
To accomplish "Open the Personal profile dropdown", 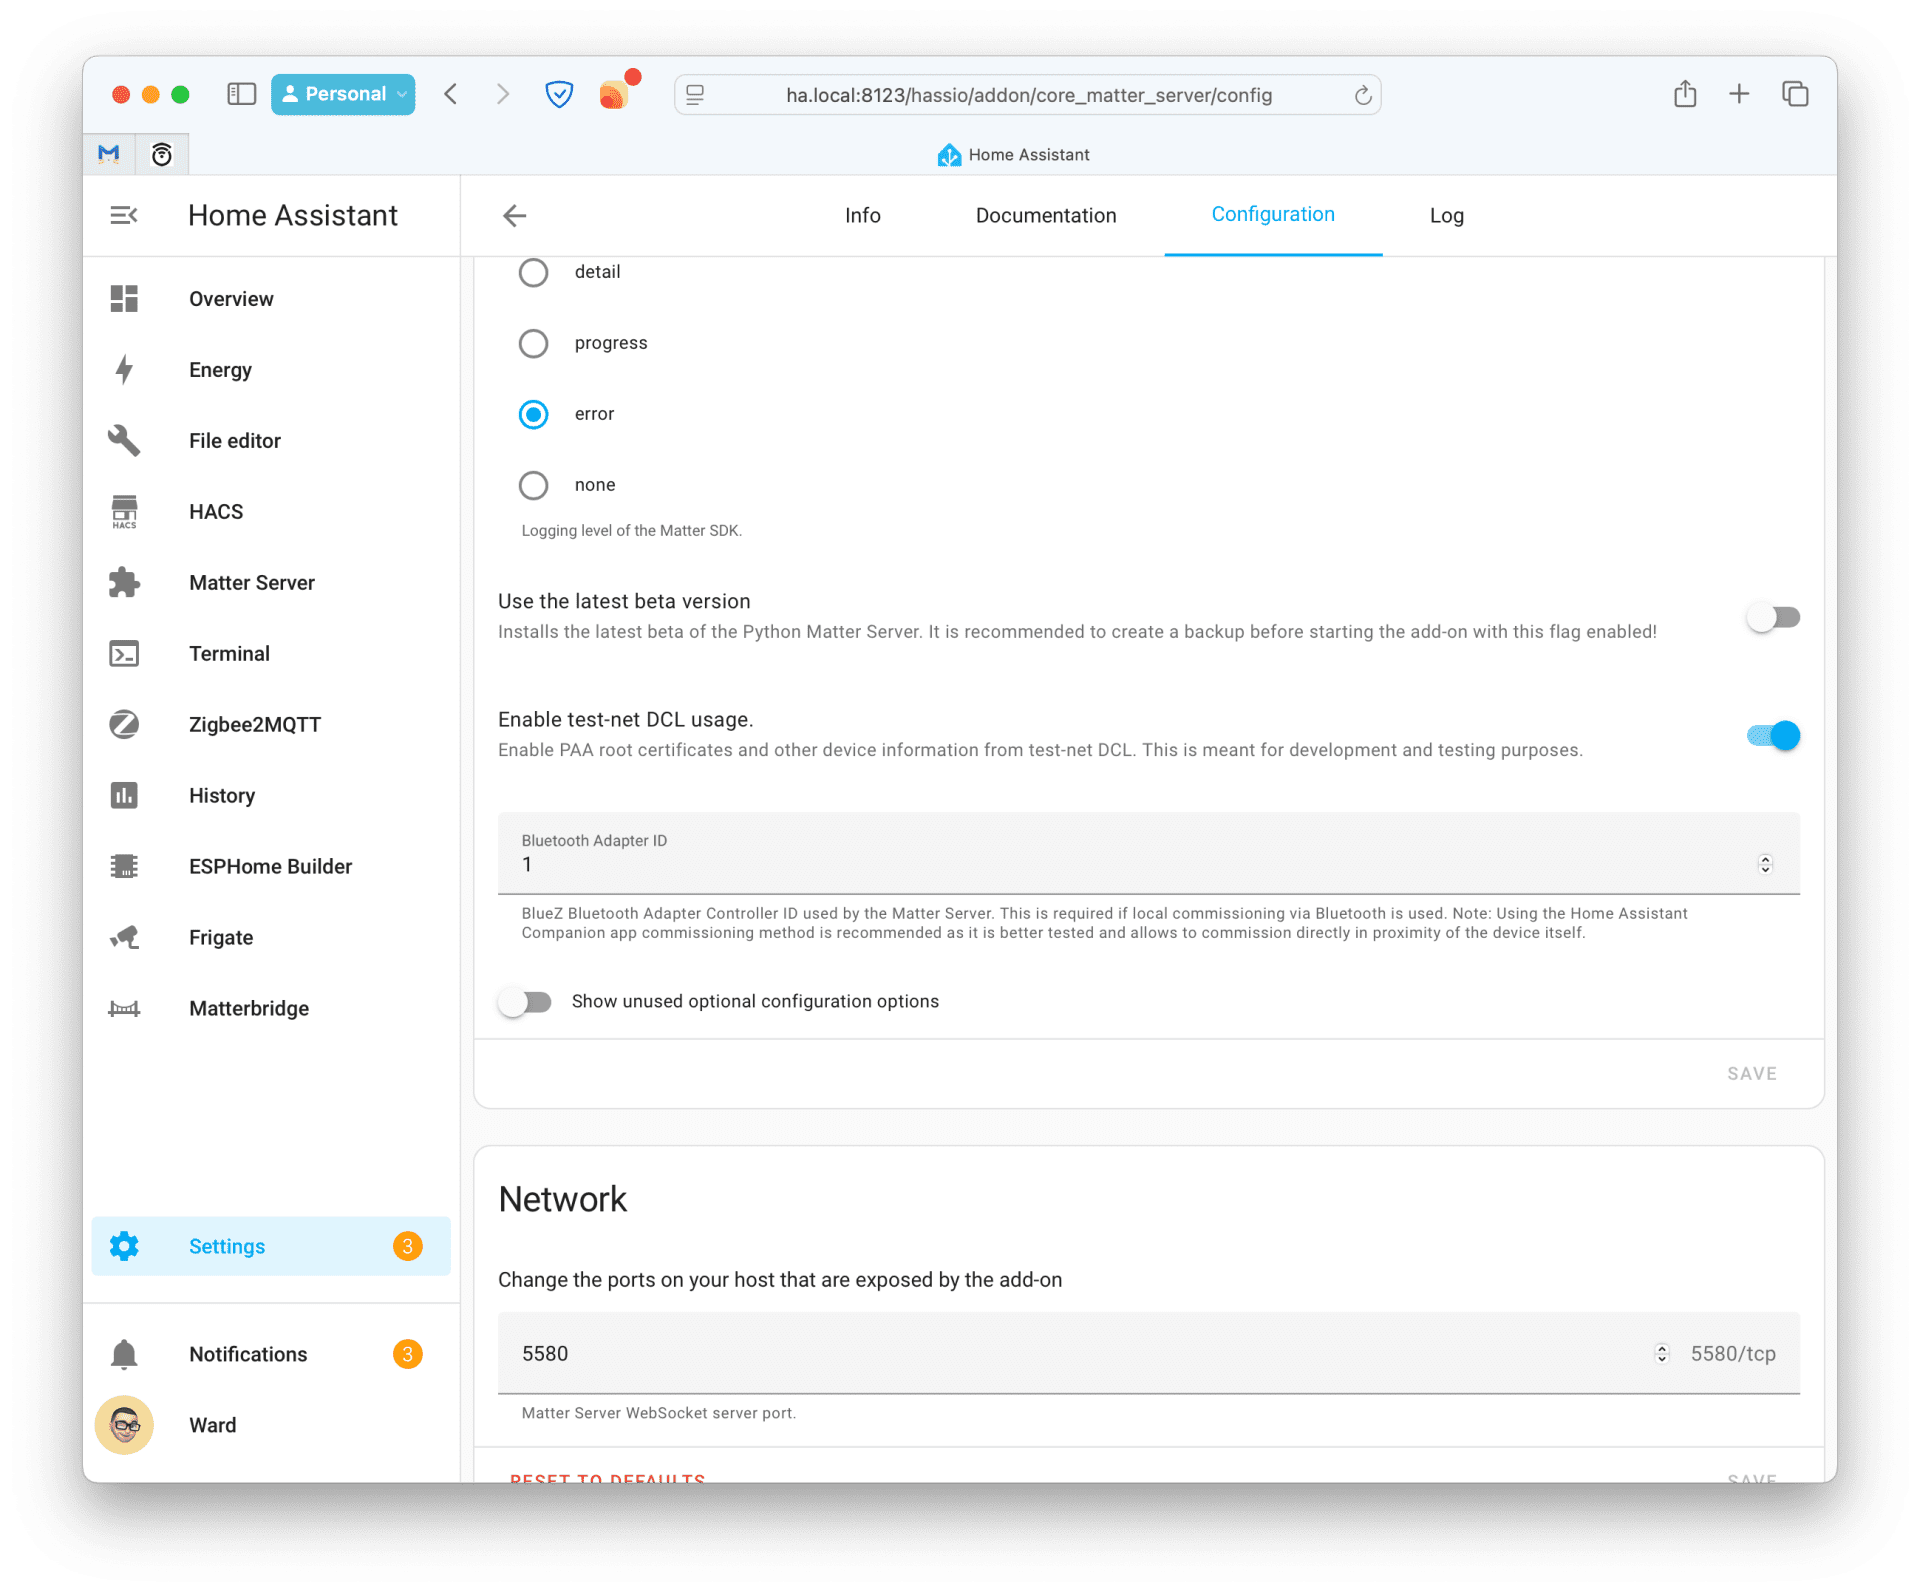I will [x=343, y=94].
